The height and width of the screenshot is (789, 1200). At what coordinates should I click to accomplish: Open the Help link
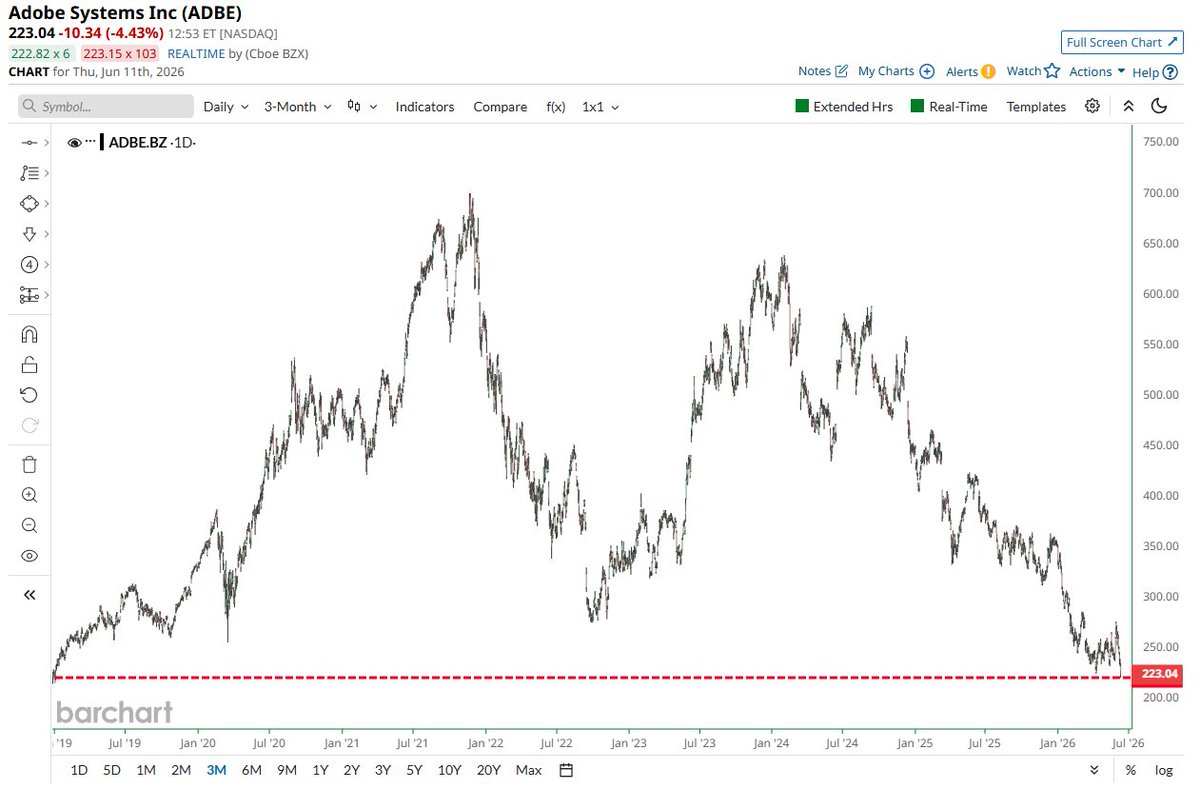pyautogui.click(x=1153, y=72)
